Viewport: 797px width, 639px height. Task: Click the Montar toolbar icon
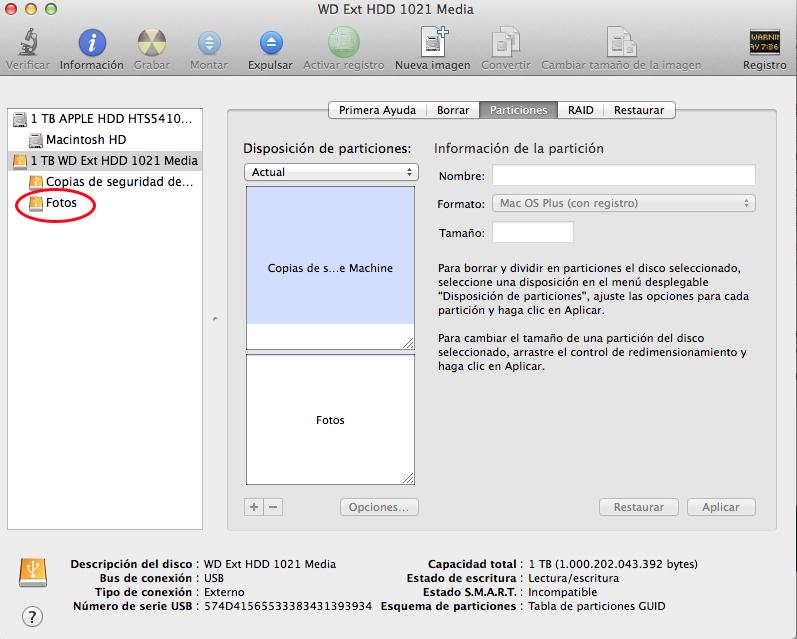[x=209, y=44]
